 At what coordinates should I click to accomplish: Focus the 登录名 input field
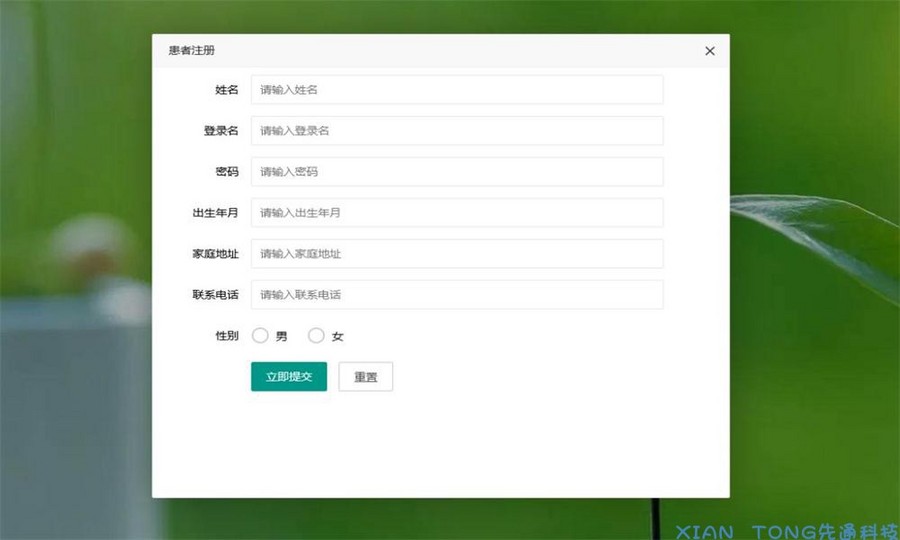457,131
